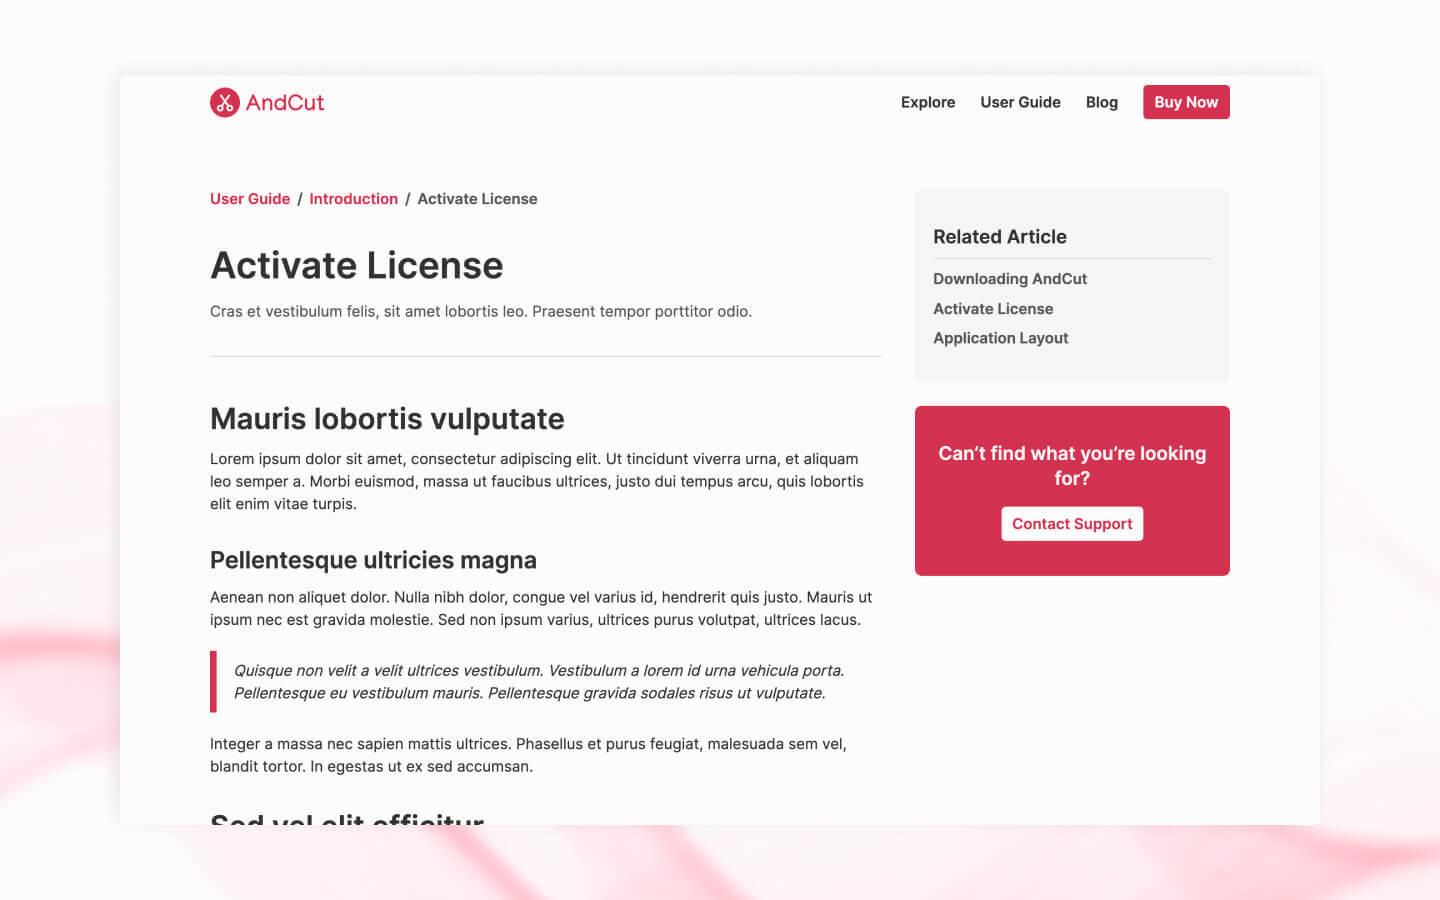
Task: Open the Downloading AndCut related article
Action: (1010, 279)
